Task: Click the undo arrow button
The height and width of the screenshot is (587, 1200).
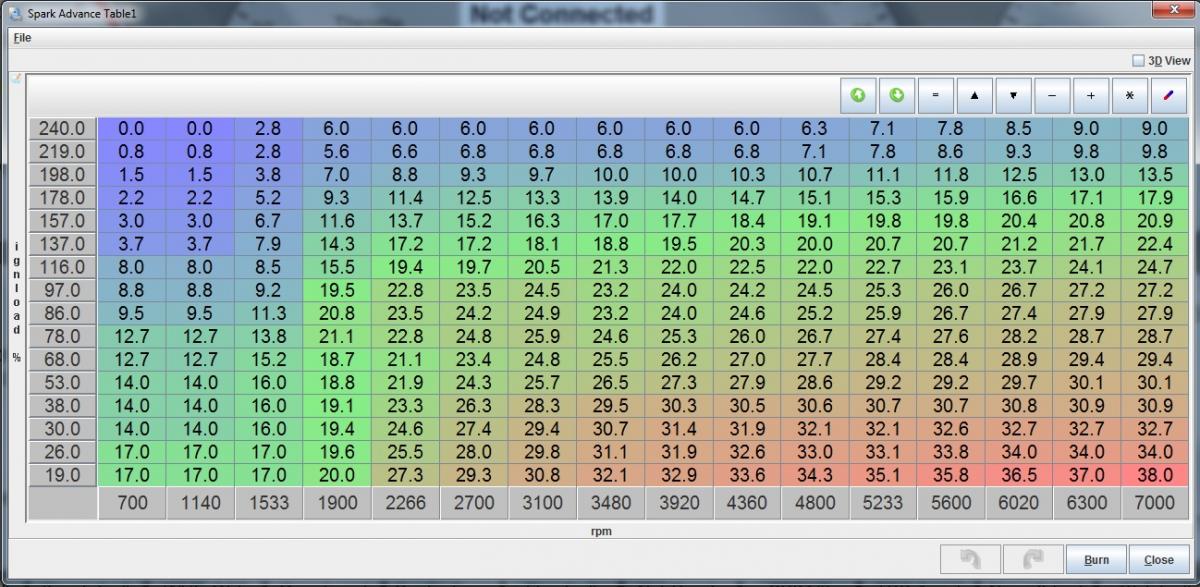Action: tap(968, 559)
